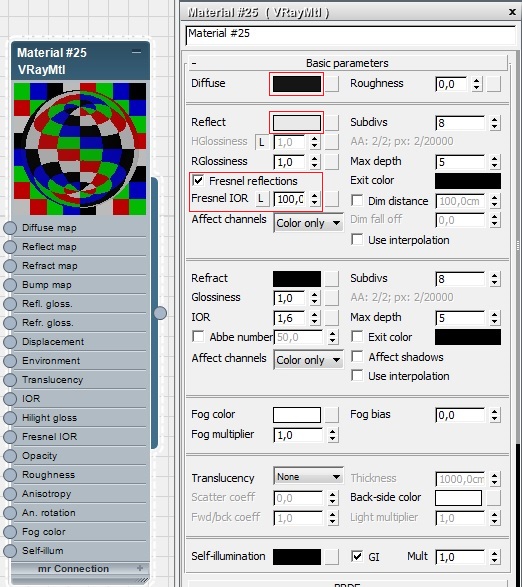Image resolution: width=522 pixels, height=587 pixels.
Task: Click the Fresnel IOR input socket
Action: point(10,437)
